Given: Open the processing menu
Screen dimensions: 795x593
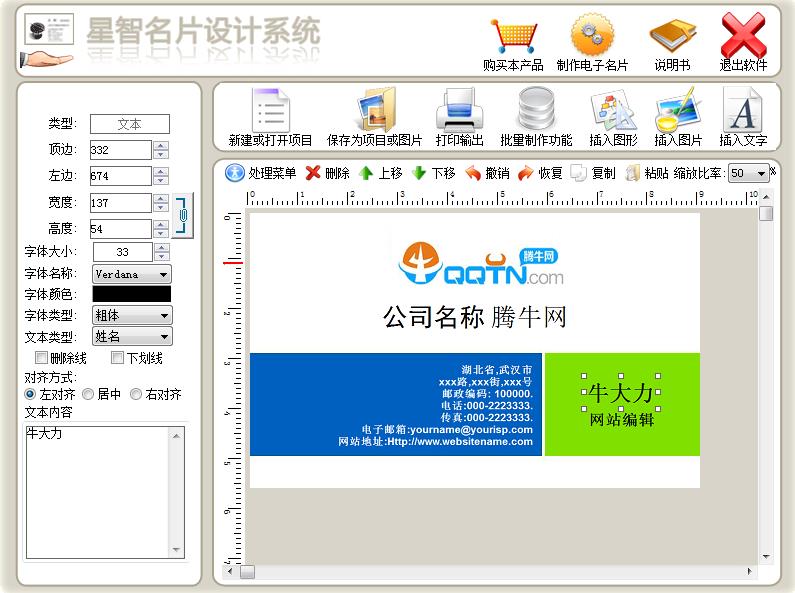Looking at the screenshot, I should pyautogui.click(x=261, y=173).
